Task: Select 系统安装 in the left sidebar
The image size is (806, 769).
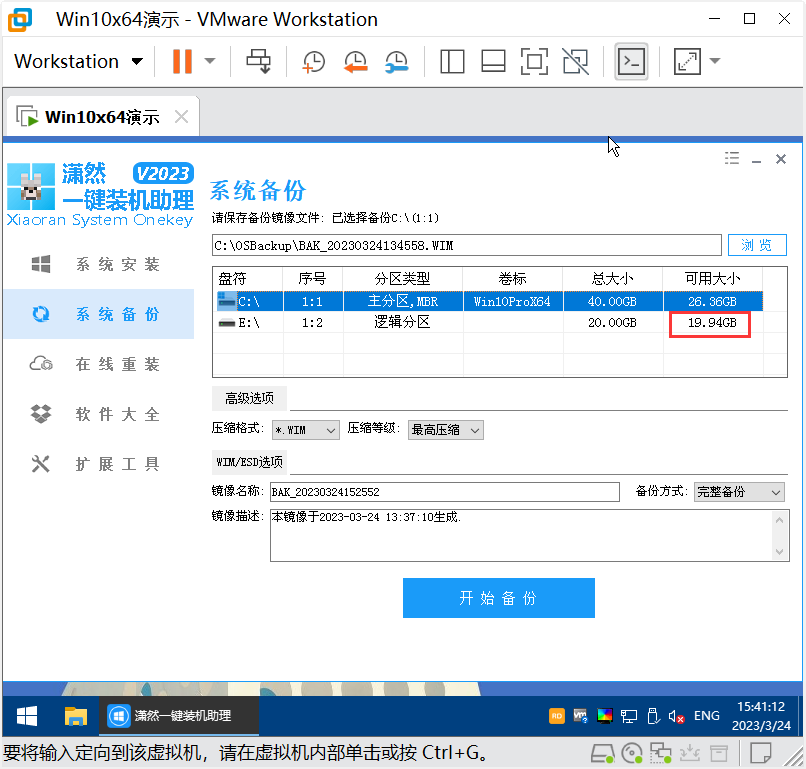Action: pyautogui.click(x=98, y=265)
